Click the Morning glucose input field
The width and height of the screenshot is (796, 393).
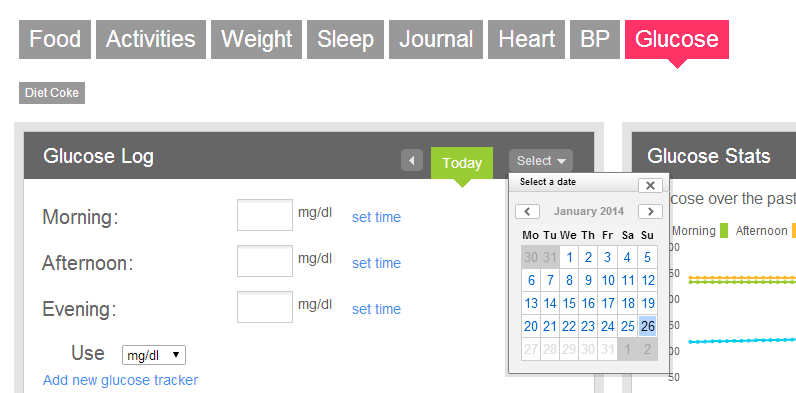point(265,215)
